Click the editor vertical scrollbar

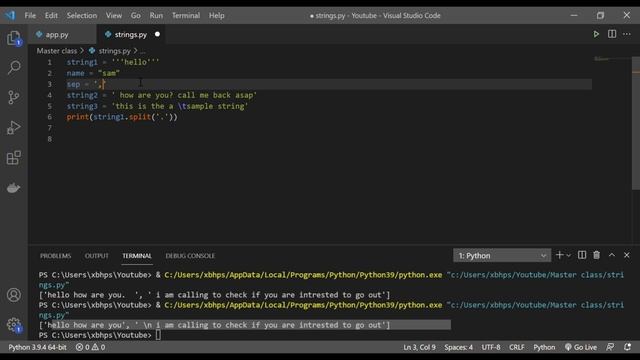click(x=636, y=122)
